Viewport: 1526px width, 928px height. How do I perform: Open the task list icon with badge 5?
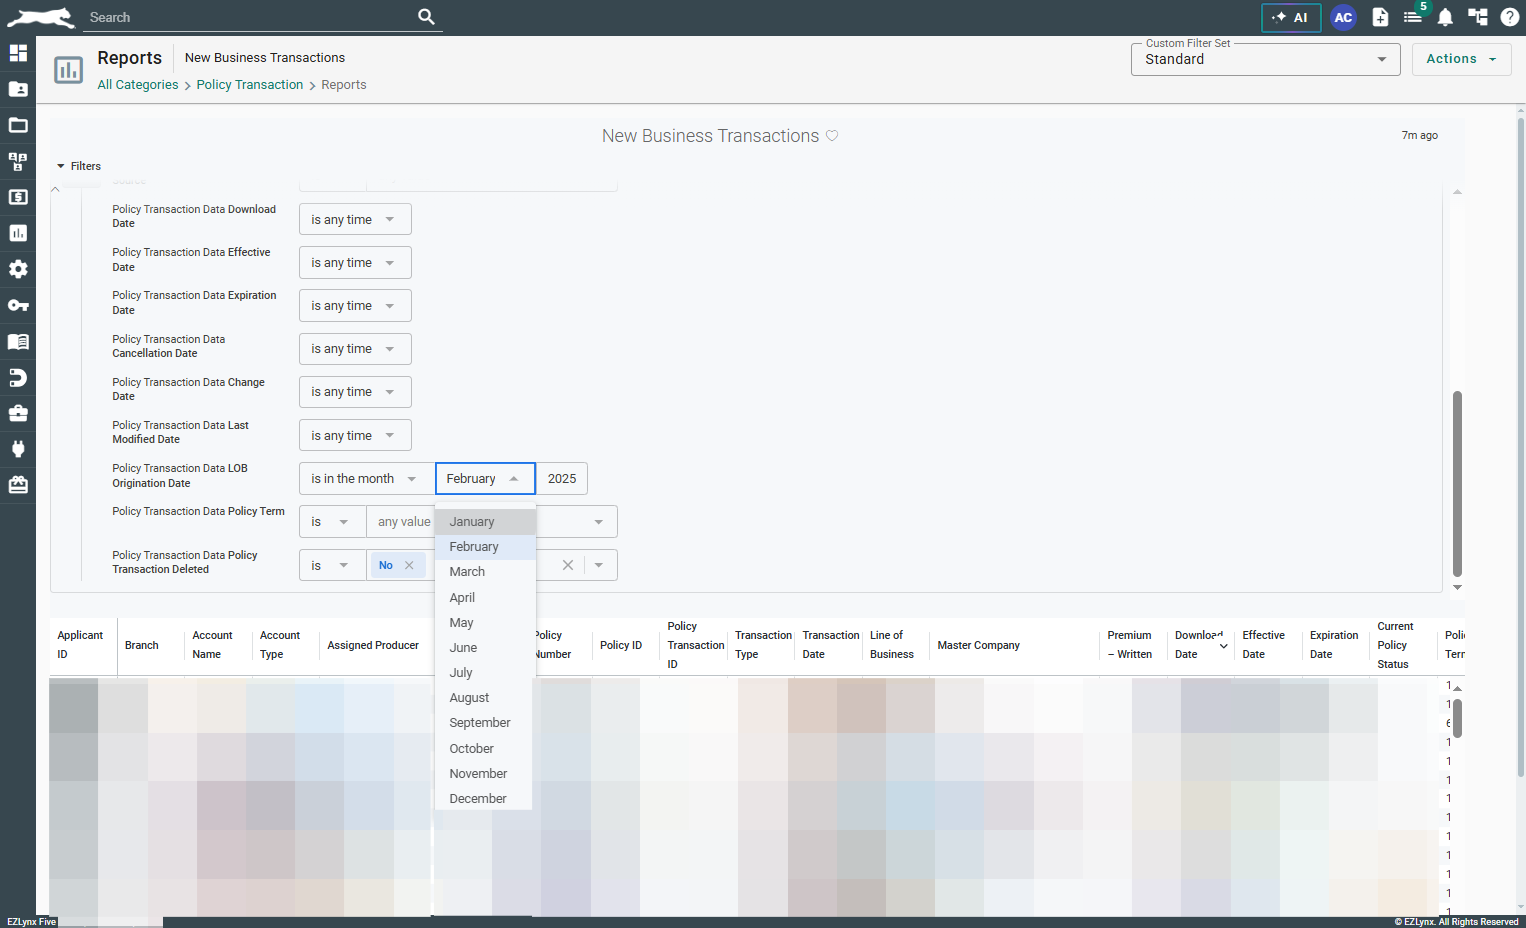point(1413,17)
